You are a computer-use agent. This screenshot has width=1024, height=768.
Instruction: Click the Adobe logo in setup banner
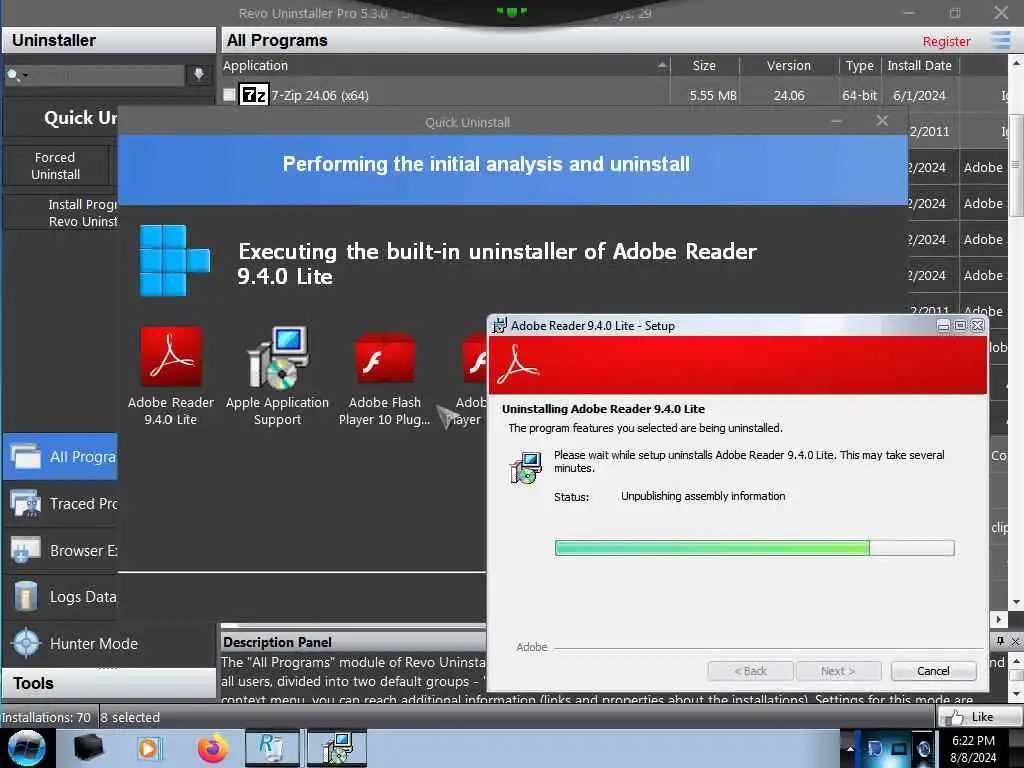517,365
